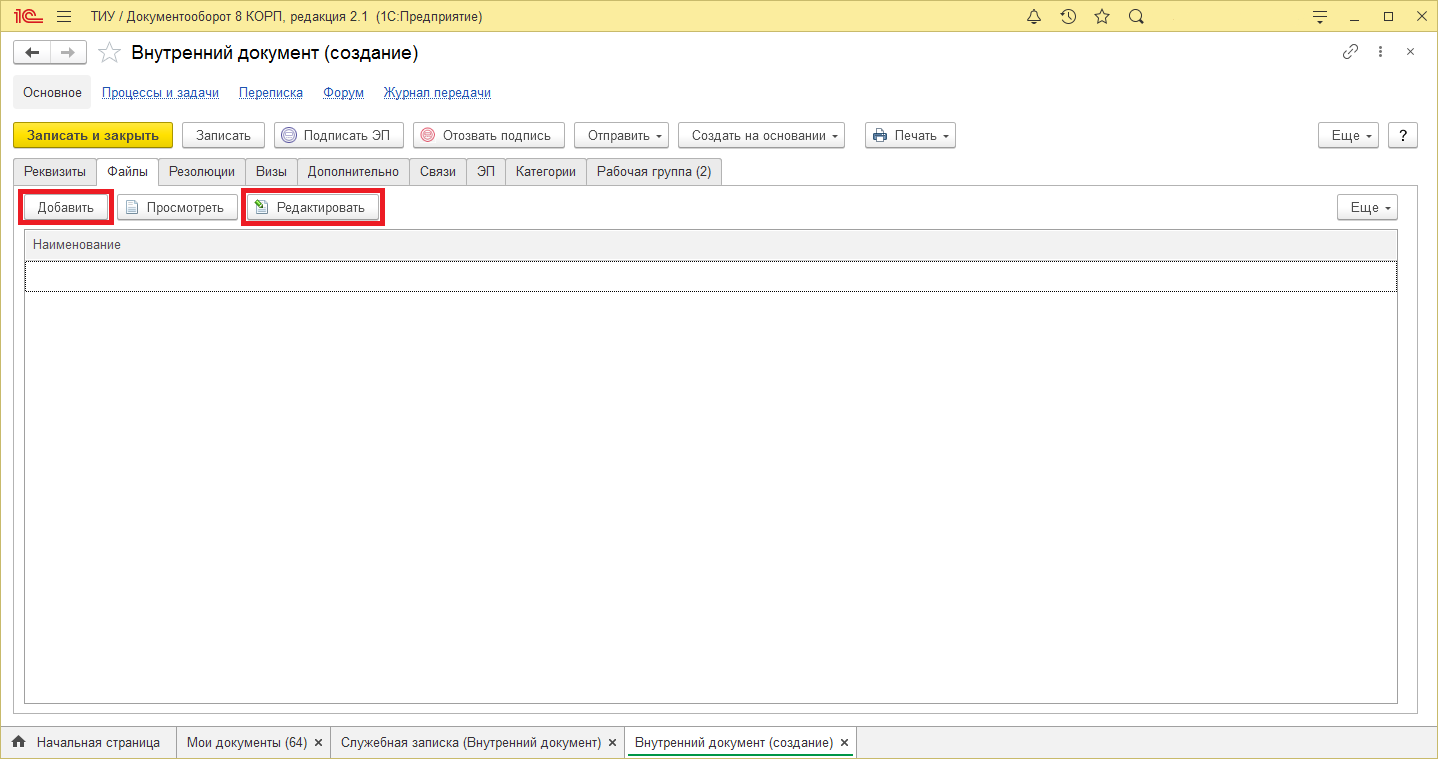Switch to the Реквизиты tab

click(55, 171)
